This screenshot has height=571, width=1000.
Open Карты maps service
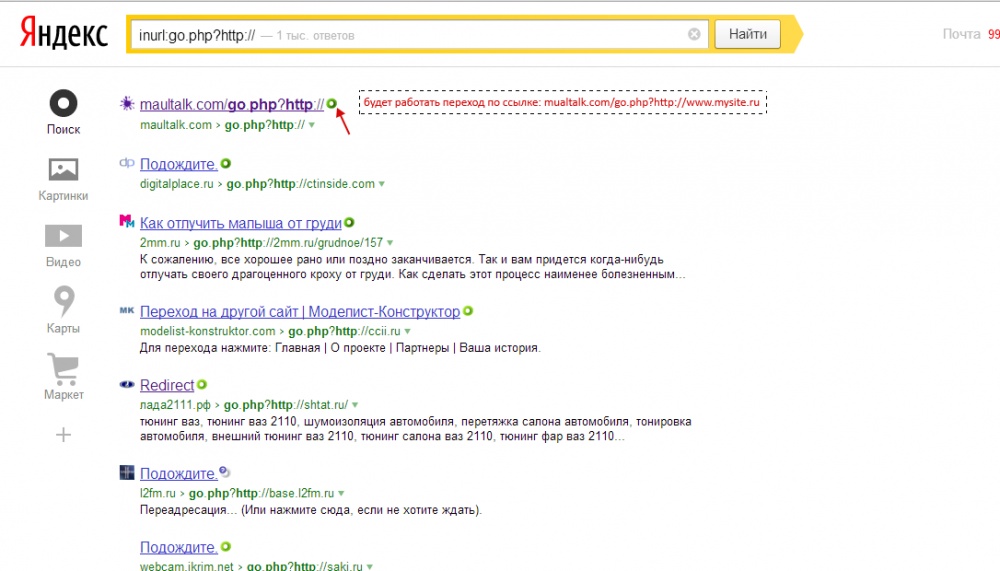[63, 310]
